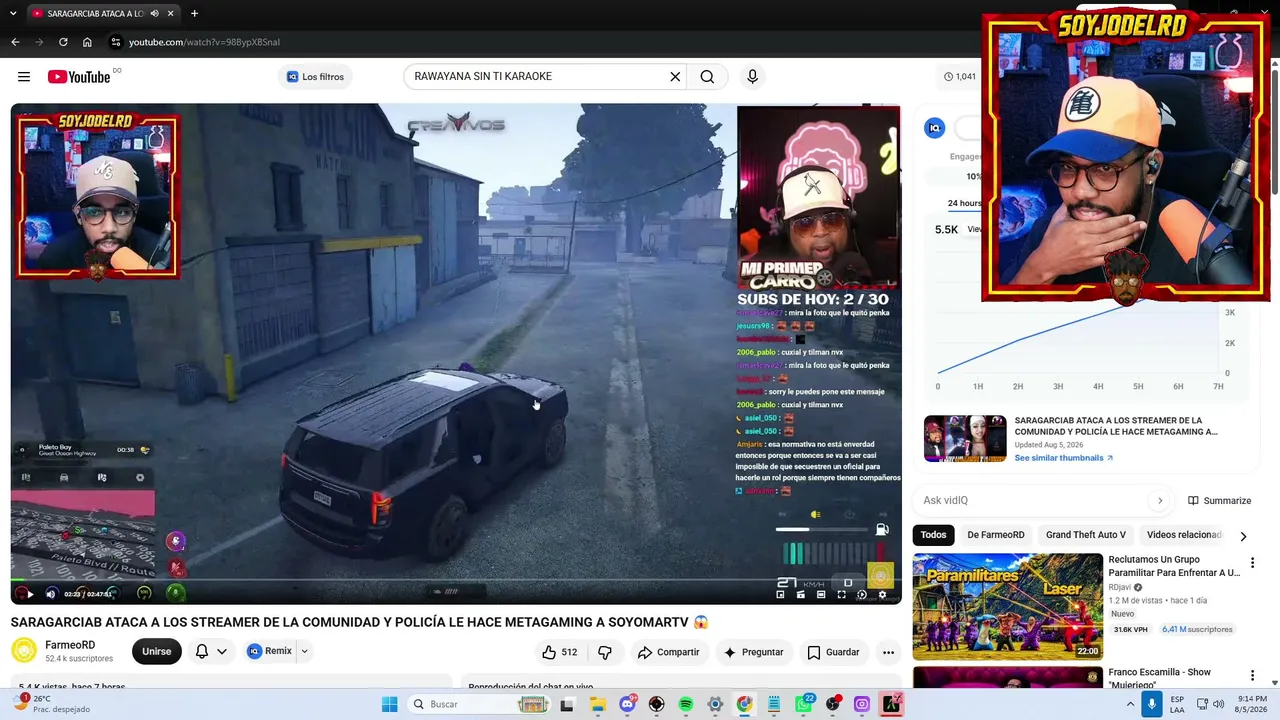Mute the video player volume

[51, 594]
